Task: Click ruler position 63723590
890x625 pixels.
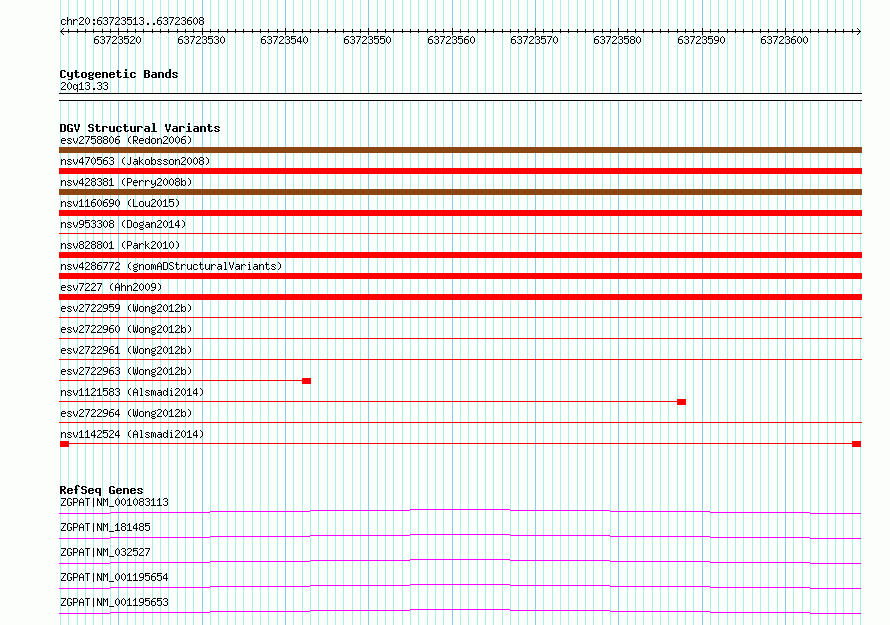Action: (701, 40)
